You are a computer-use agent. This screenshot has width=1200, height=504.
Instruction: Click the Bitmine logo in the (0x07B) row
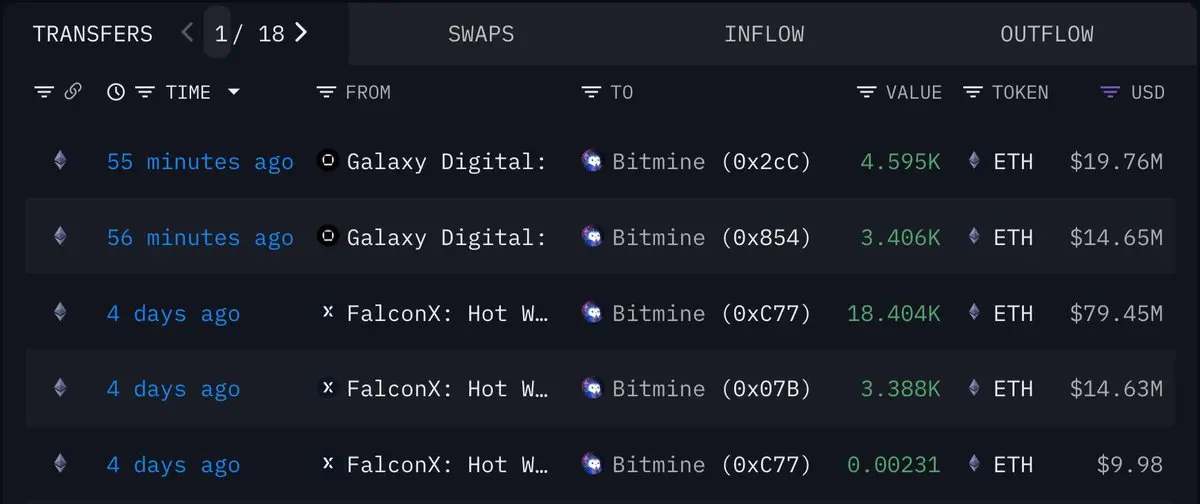pyautogui.click(x=592, y=388)
